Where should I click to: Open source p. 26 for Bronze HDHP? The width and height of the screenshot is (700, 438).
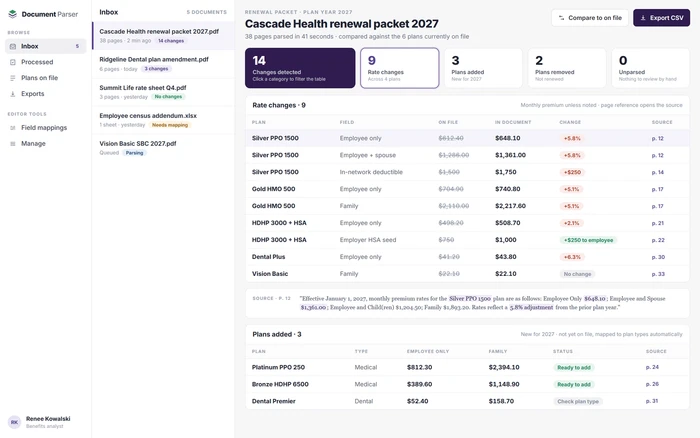[x=652, y=384]
